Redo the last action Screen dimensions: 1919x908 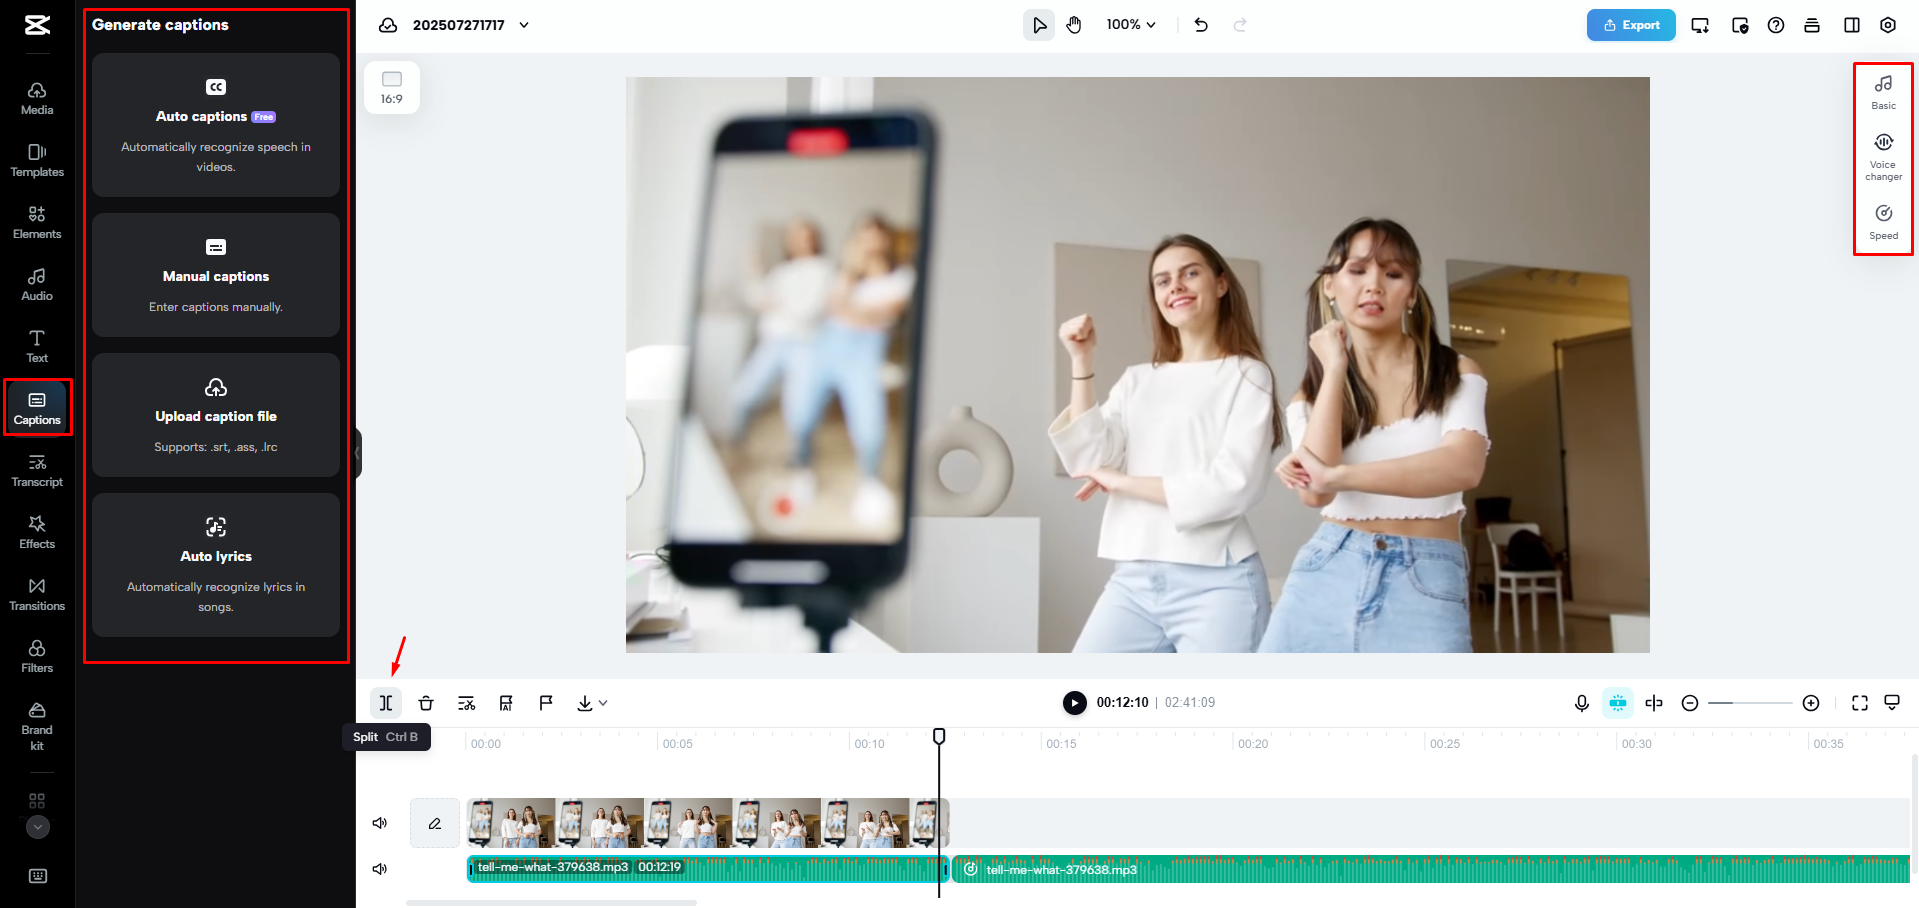coord(1240,25)
